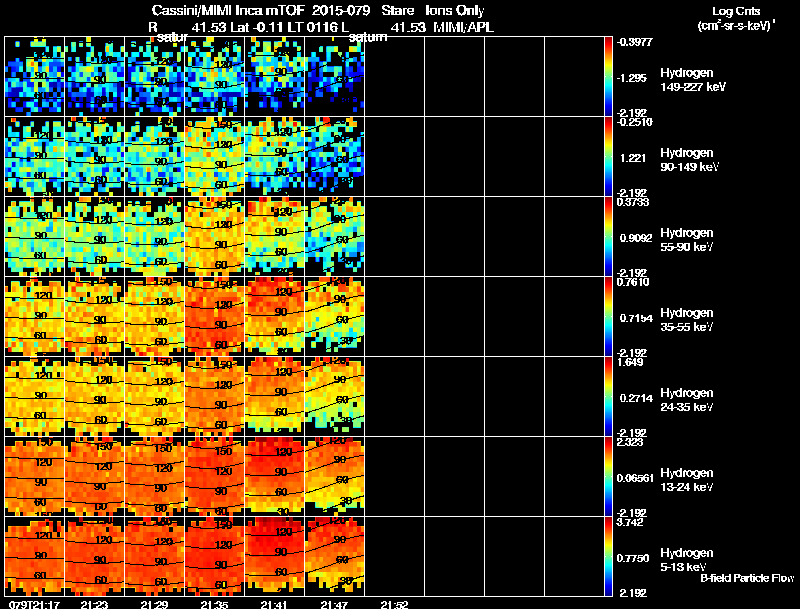Image resolution: width=800 pixels, height=609 pixels.
Task: Open the 149-227 keV image panel at 079T21:17
Action: click(x=34, y=76)
